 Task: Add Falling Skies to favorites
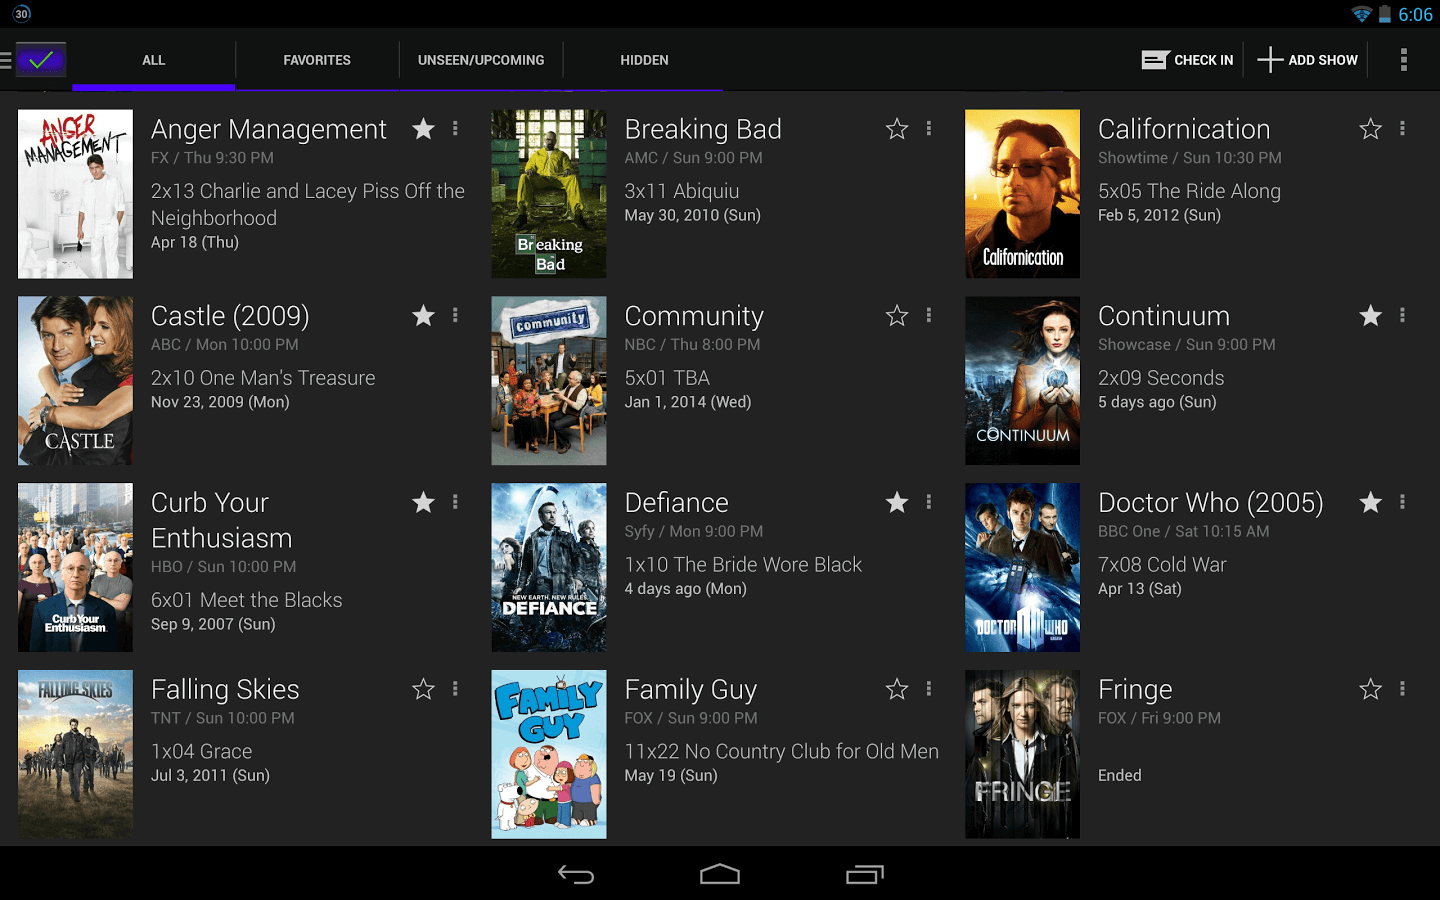[x=424, y=689]
